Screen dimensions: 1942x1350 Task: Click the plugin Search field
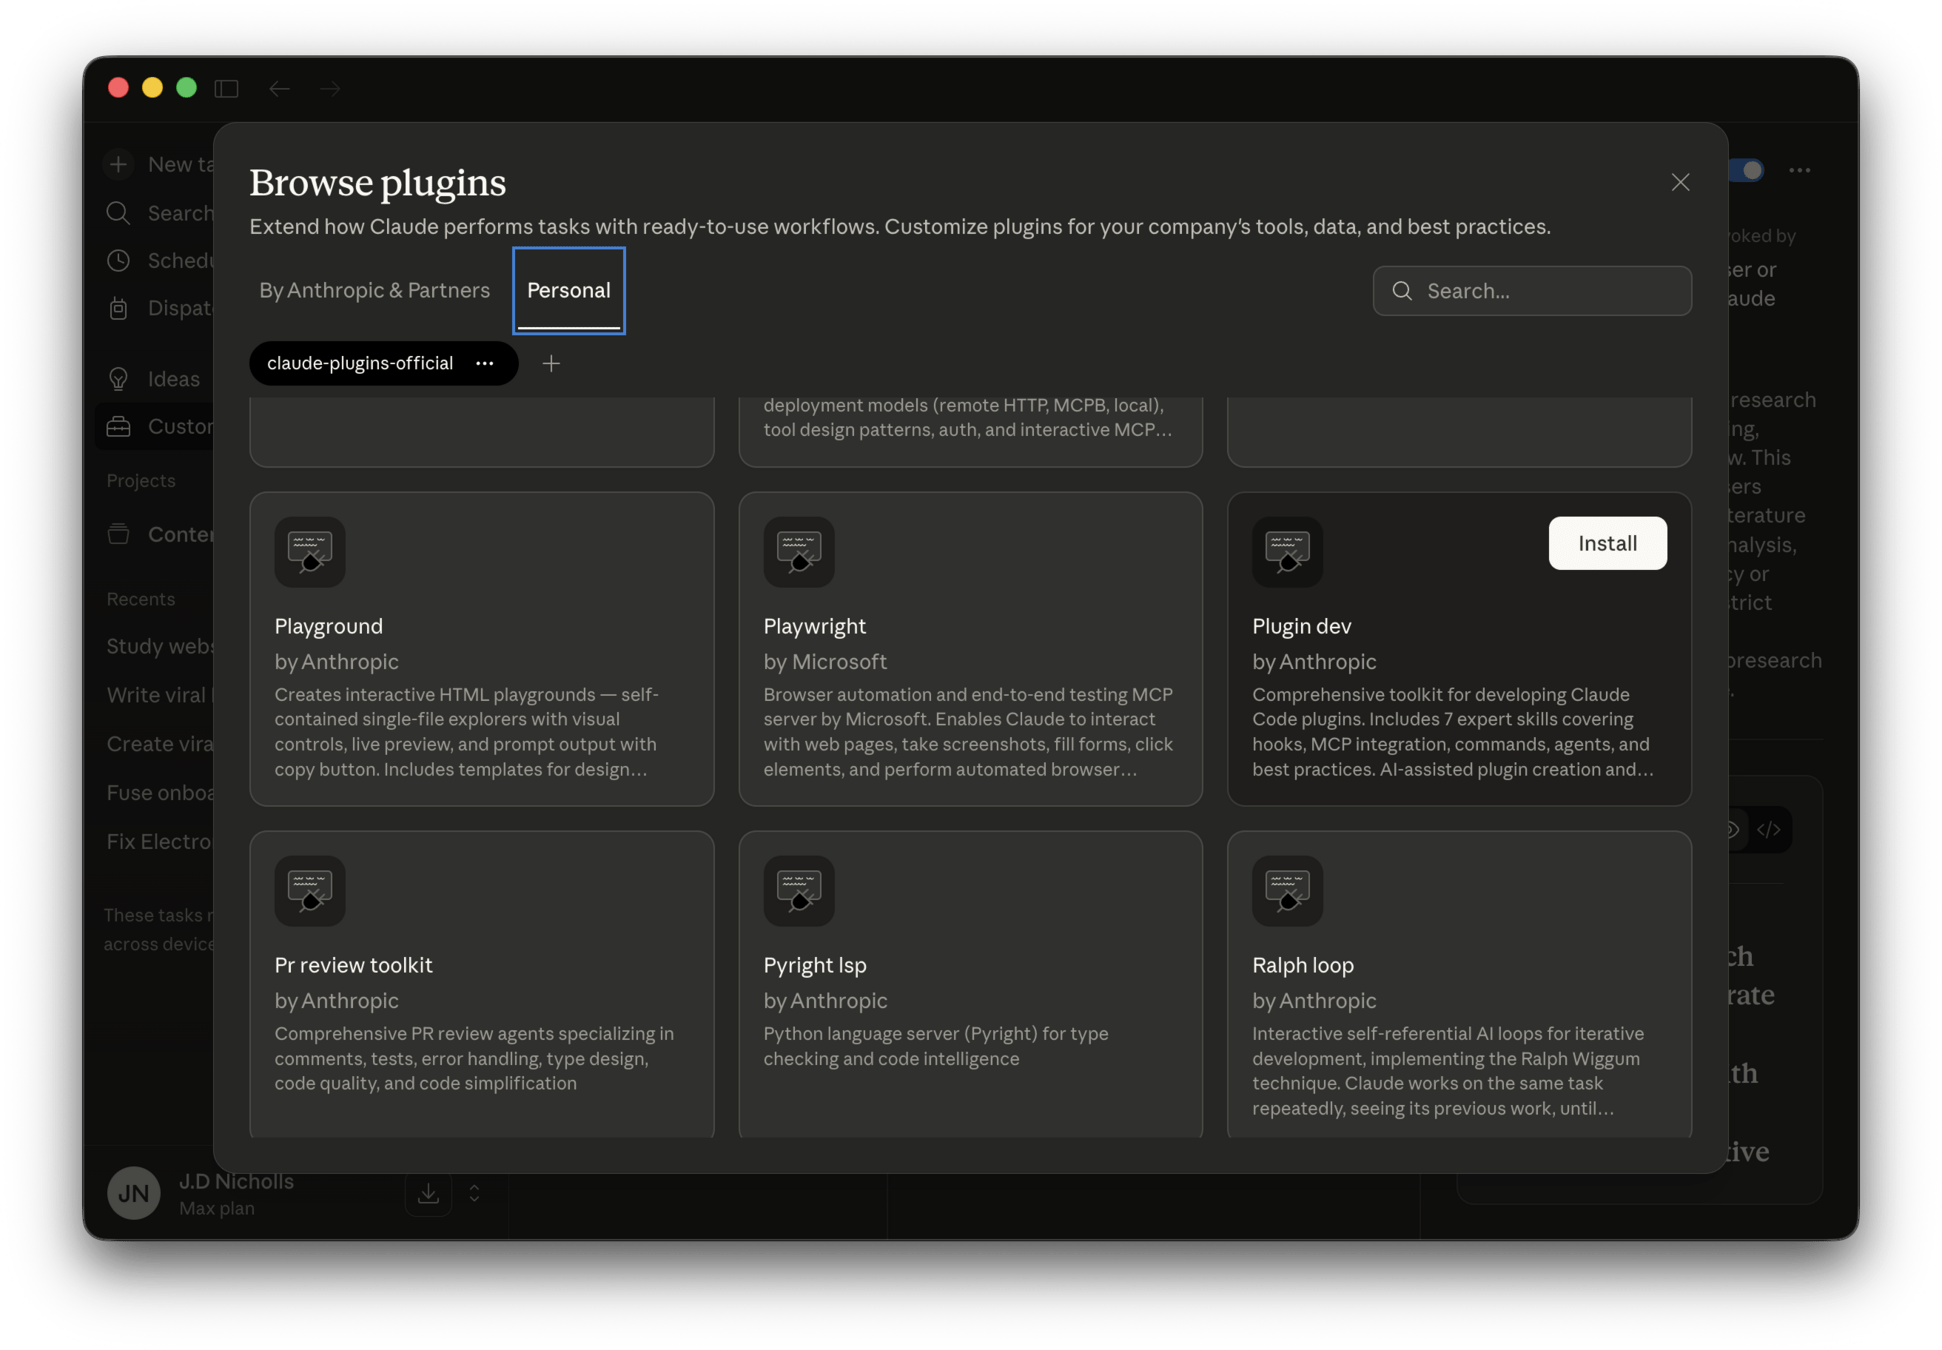click(1532, 291)
